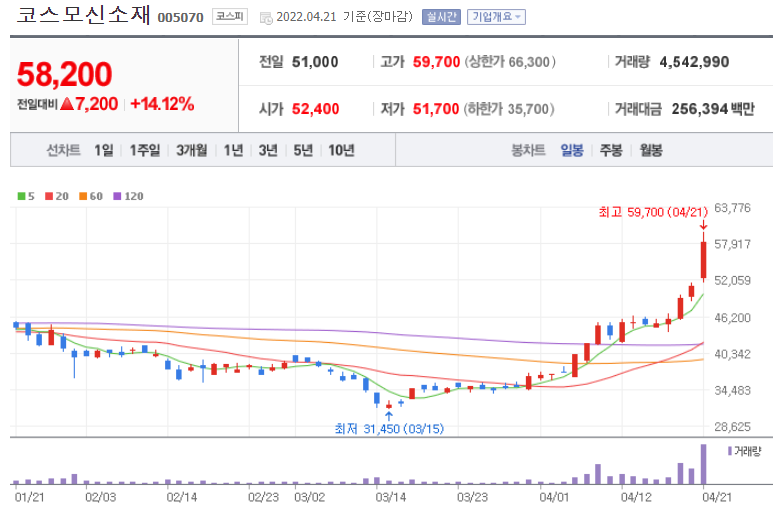Open the 기업개요 dropdown
This screenshot has width=773, height=509.
click(496, 17)
